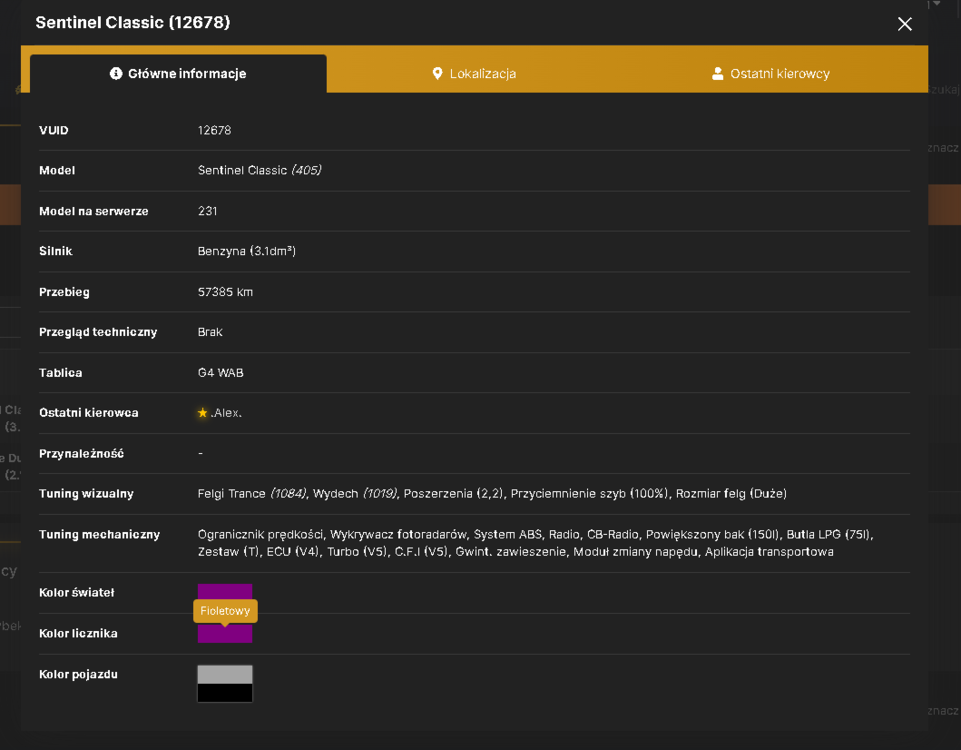961x750 pixels.
Task: Select the model value Sentinel Classic (405)
Action: 259,170
